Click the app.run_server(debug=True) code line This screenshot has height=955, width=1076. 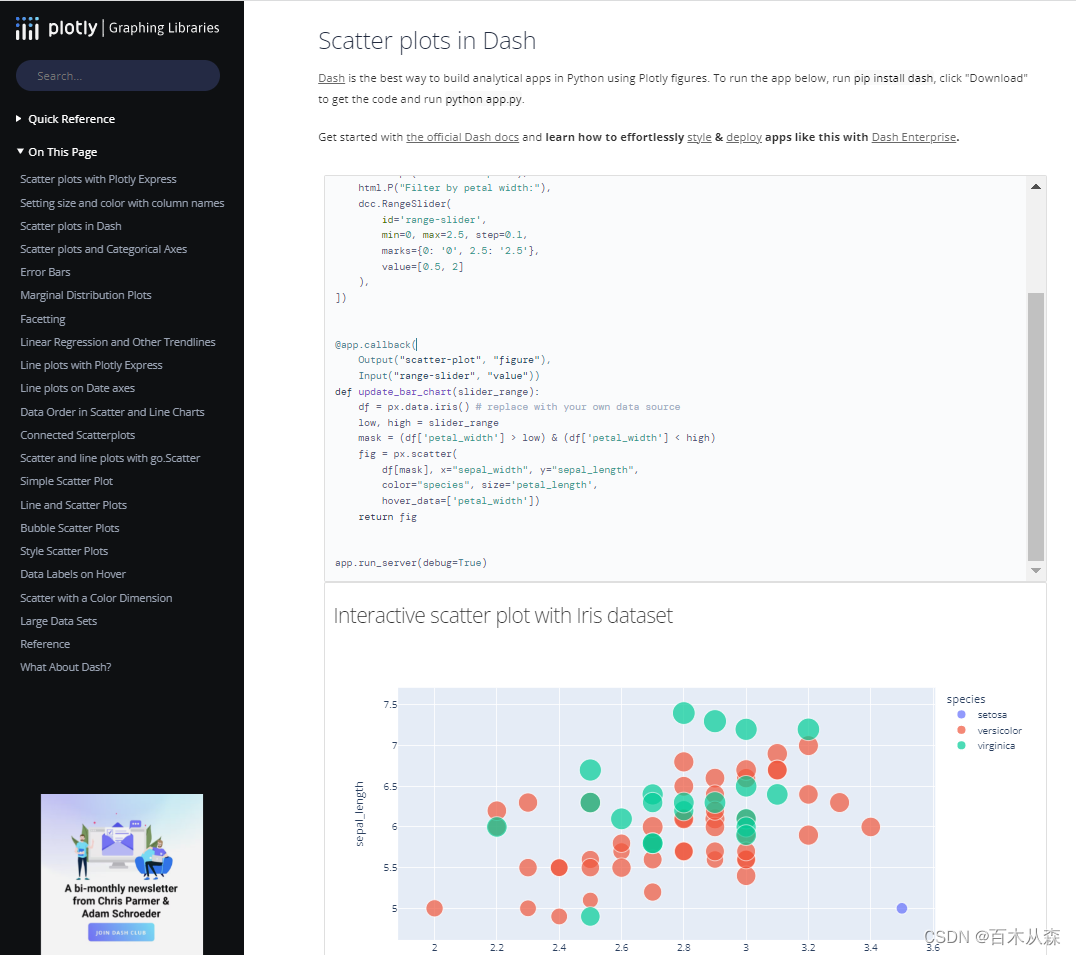[x=411, y=563]
